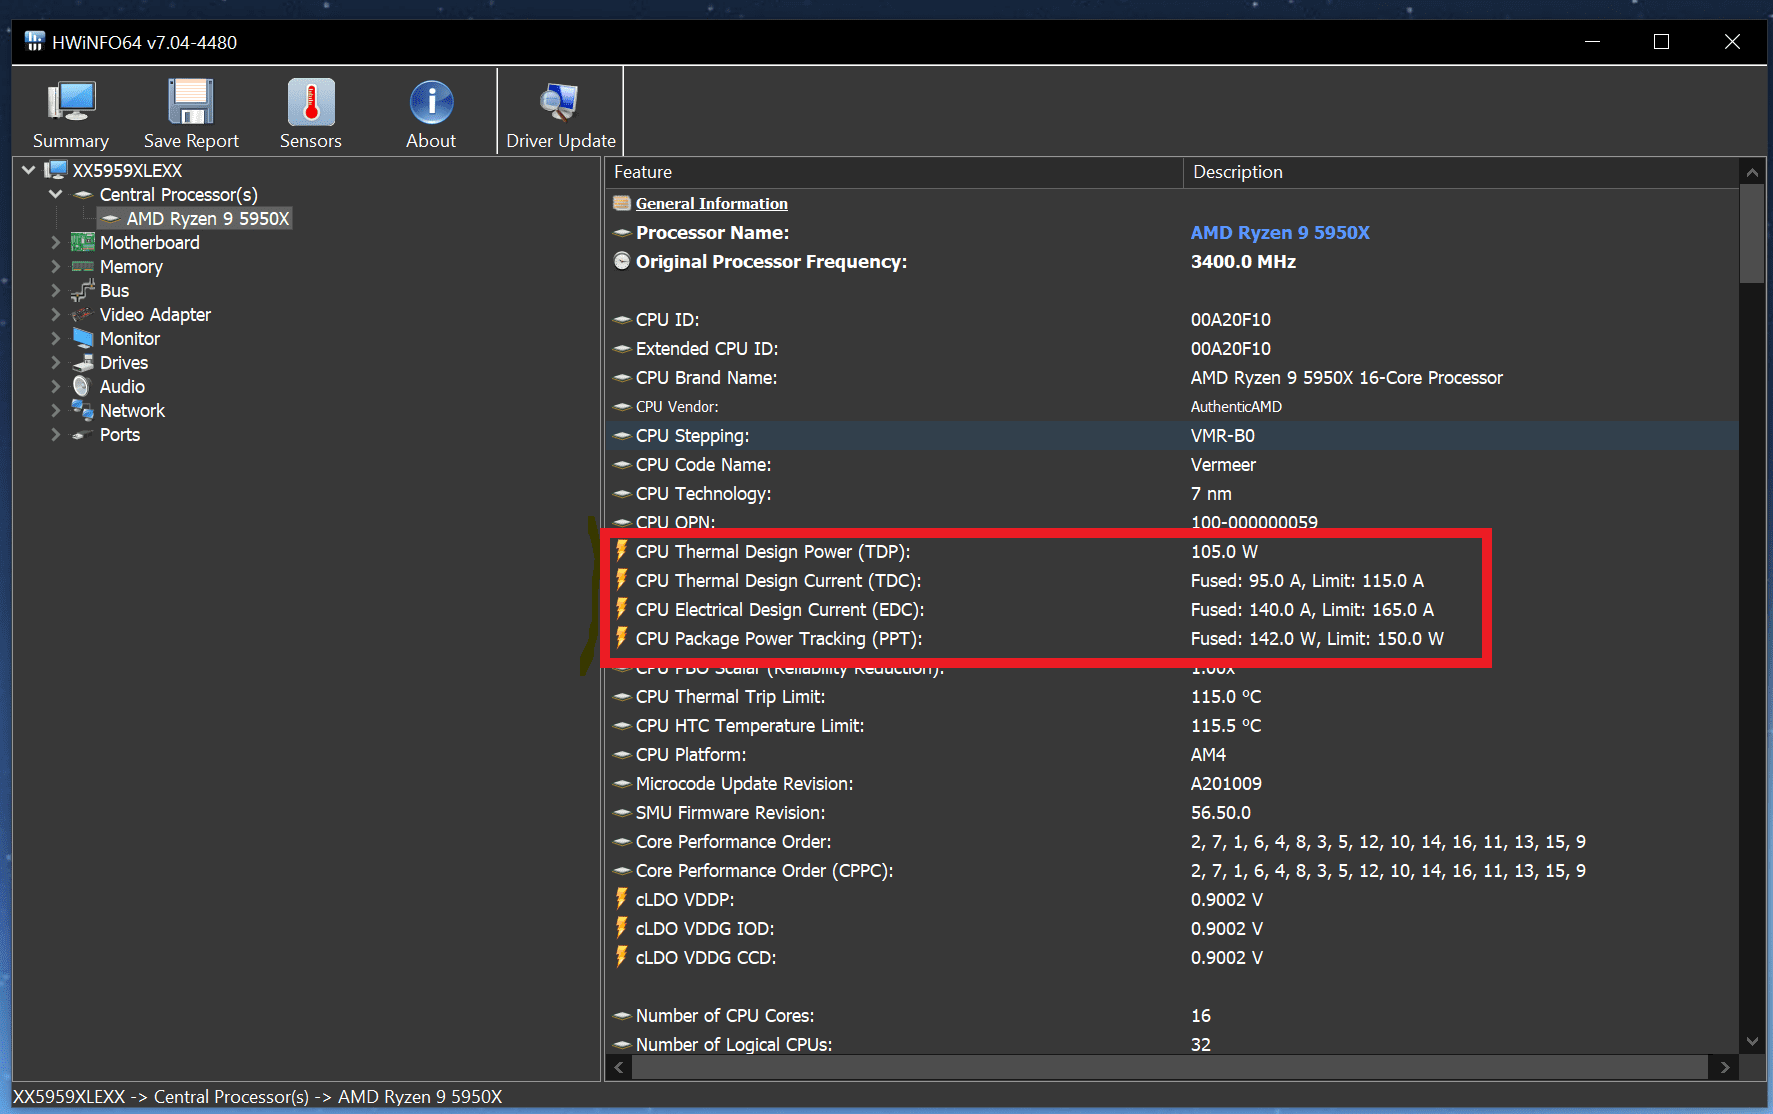Collapse the XX5959XLEXX root node
Viewport: 1773px width, 1114px height.
29,170
